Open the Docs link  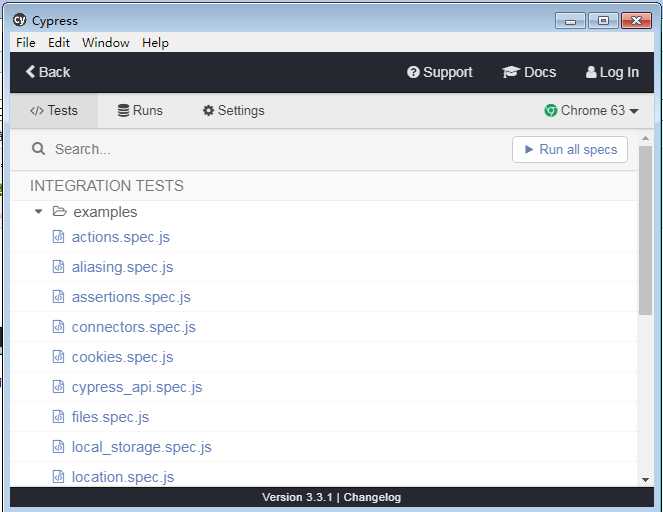tap(529, 72)
